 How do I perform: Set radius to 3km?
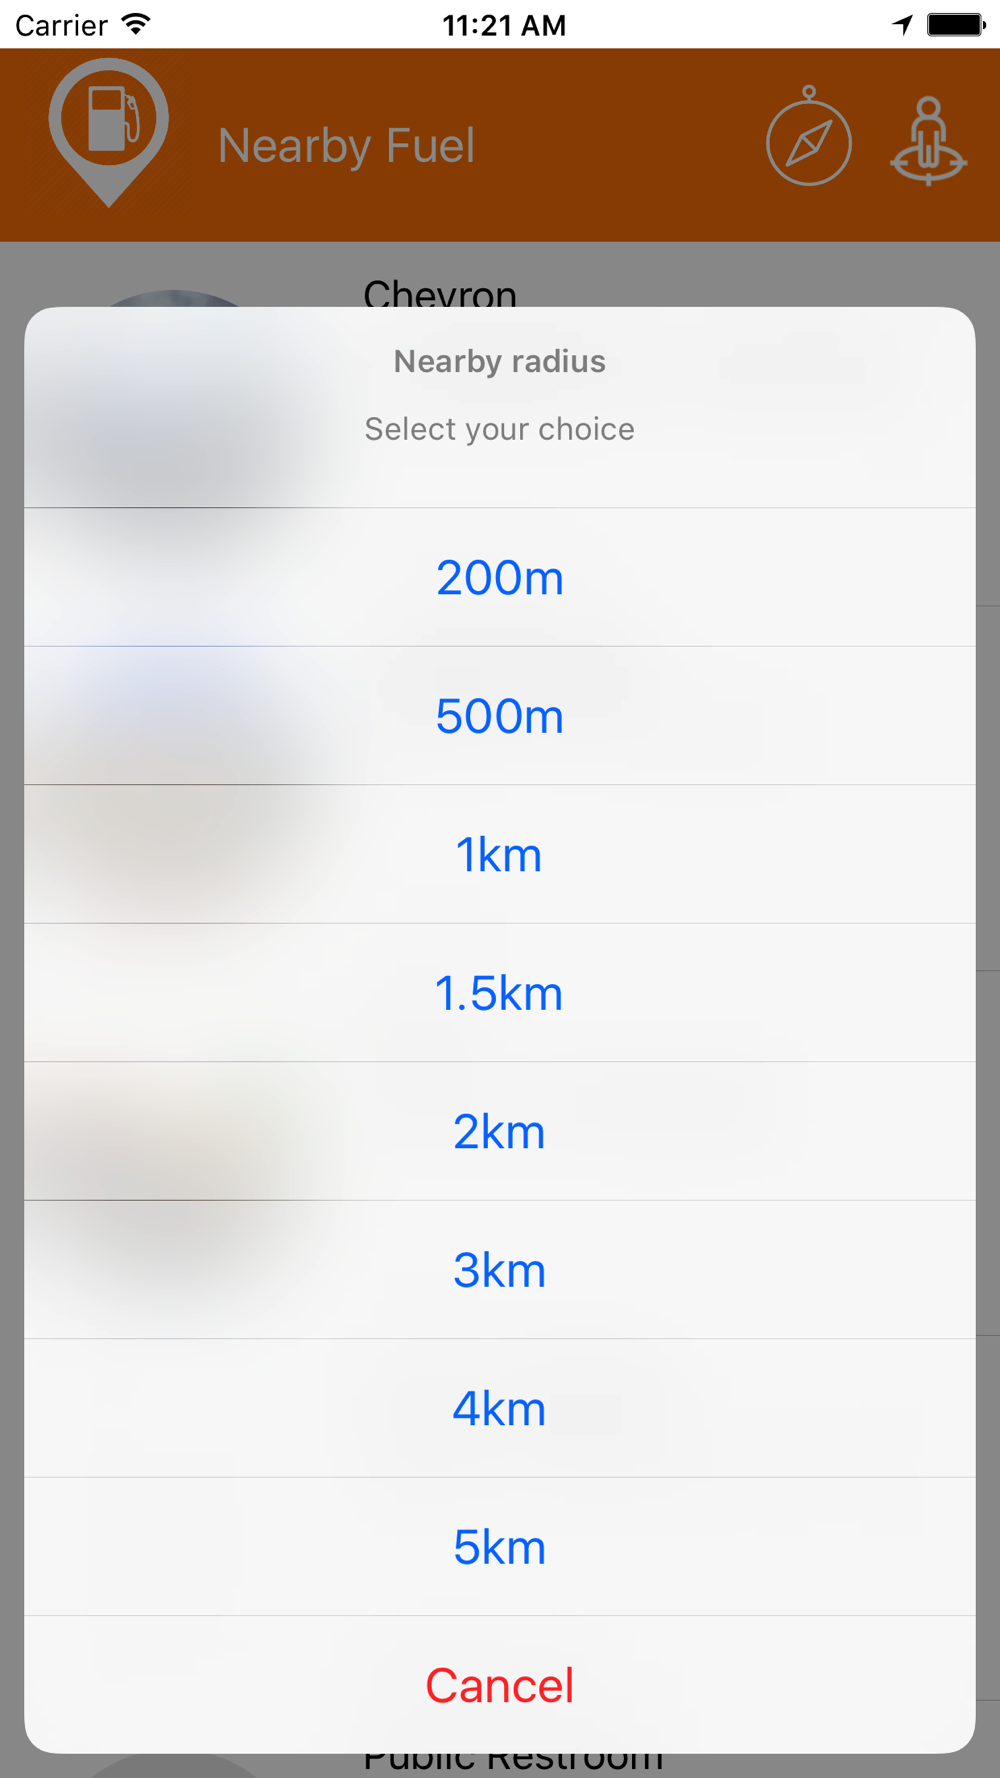point(500,1270)
